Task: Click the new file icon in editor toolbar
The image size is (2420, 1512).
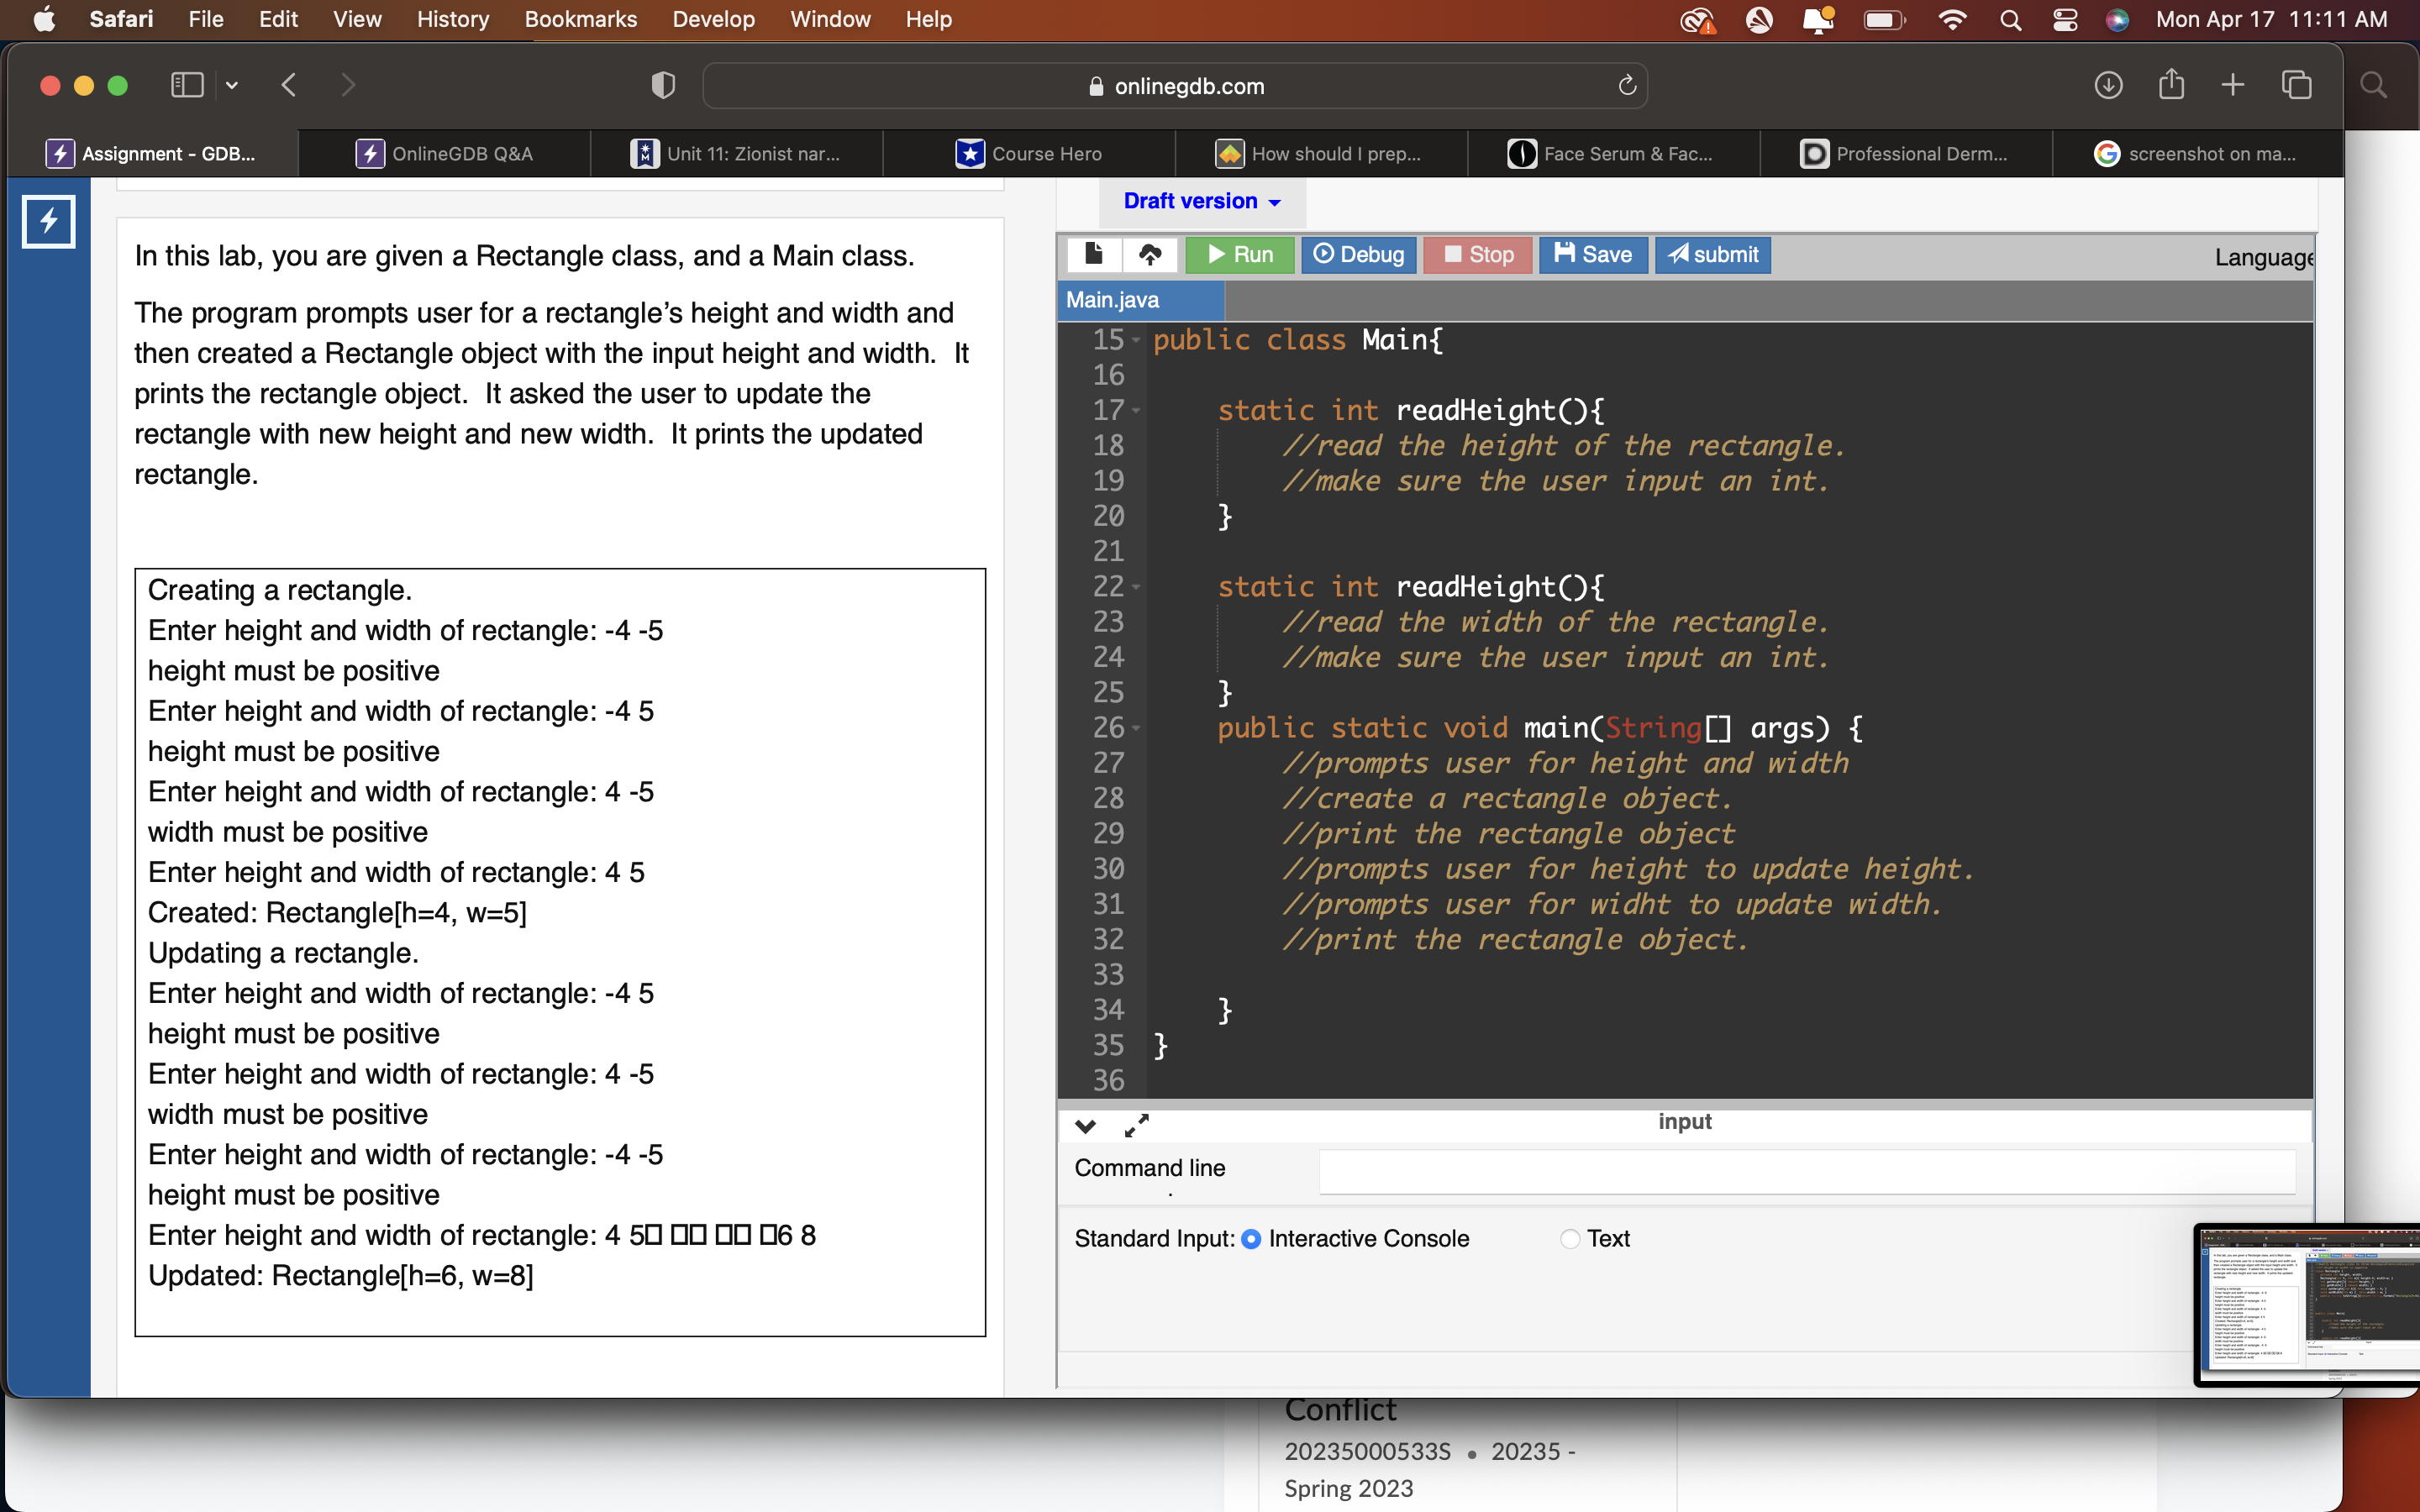Action: coord(1093,254)
